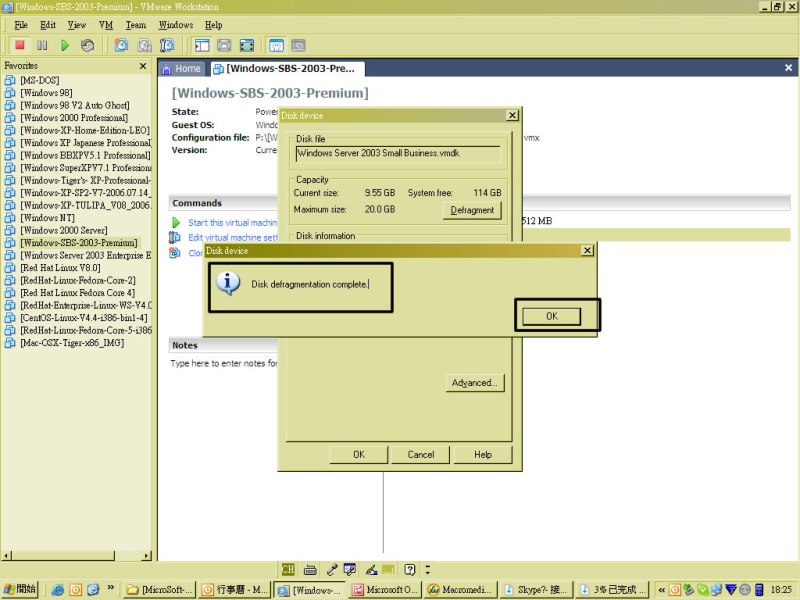The height and width of the screenshot is (600, 800).
Task: Click the Defragment button
Action: click(x=472, y=210)
